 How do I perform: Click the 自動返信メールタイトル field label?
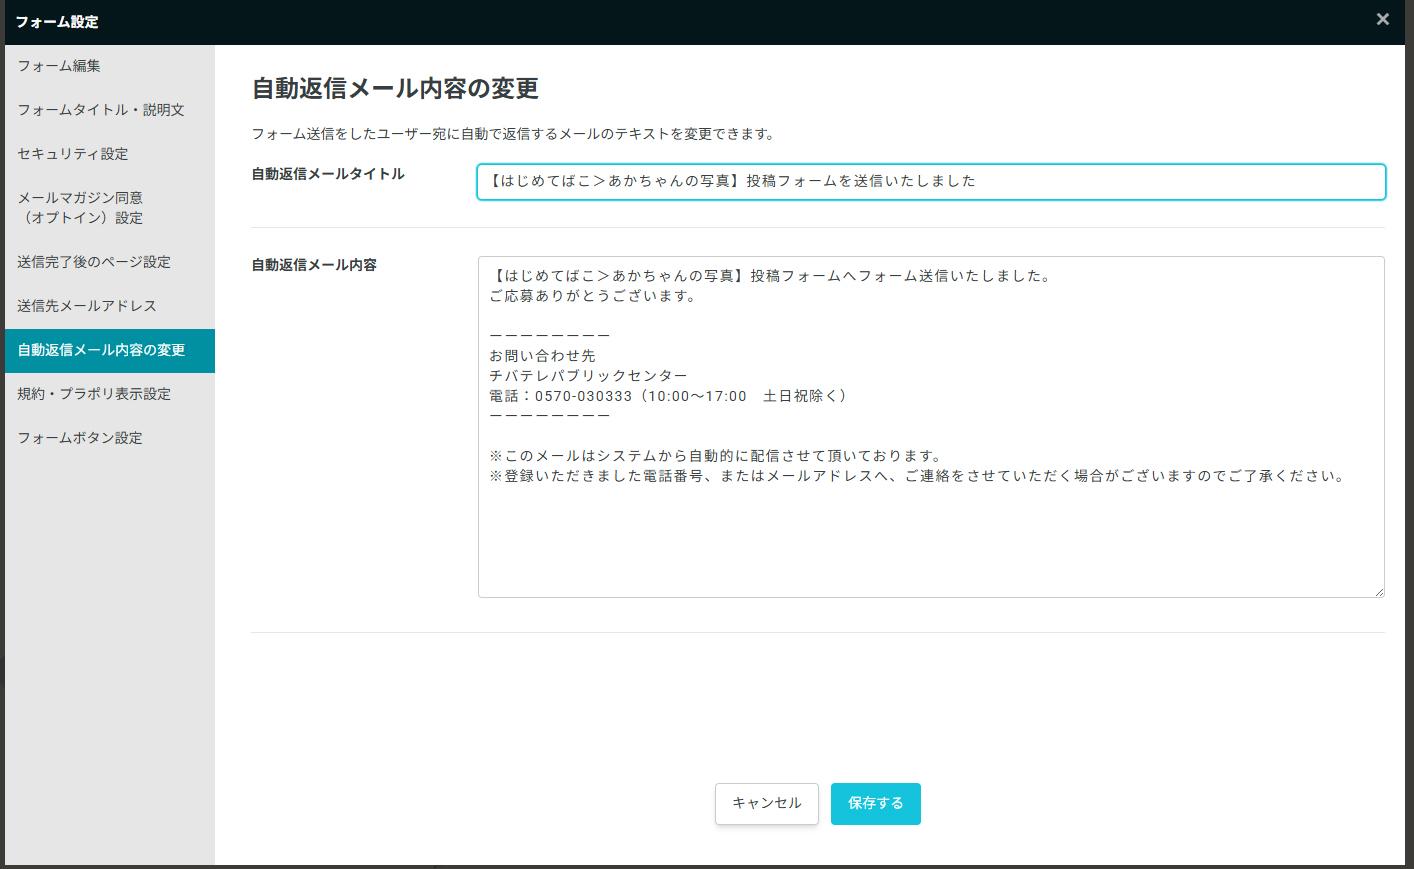(328, 174)
